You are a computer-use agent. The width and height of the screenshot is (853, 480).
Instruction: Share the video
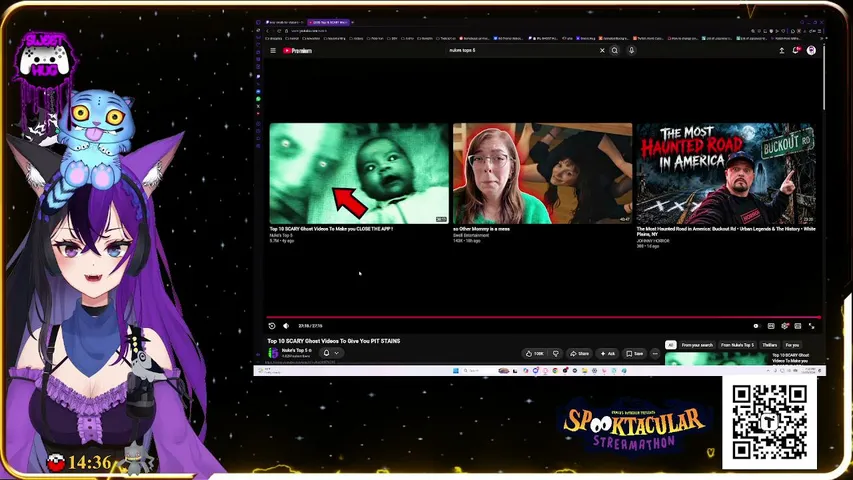click(579, 354)
